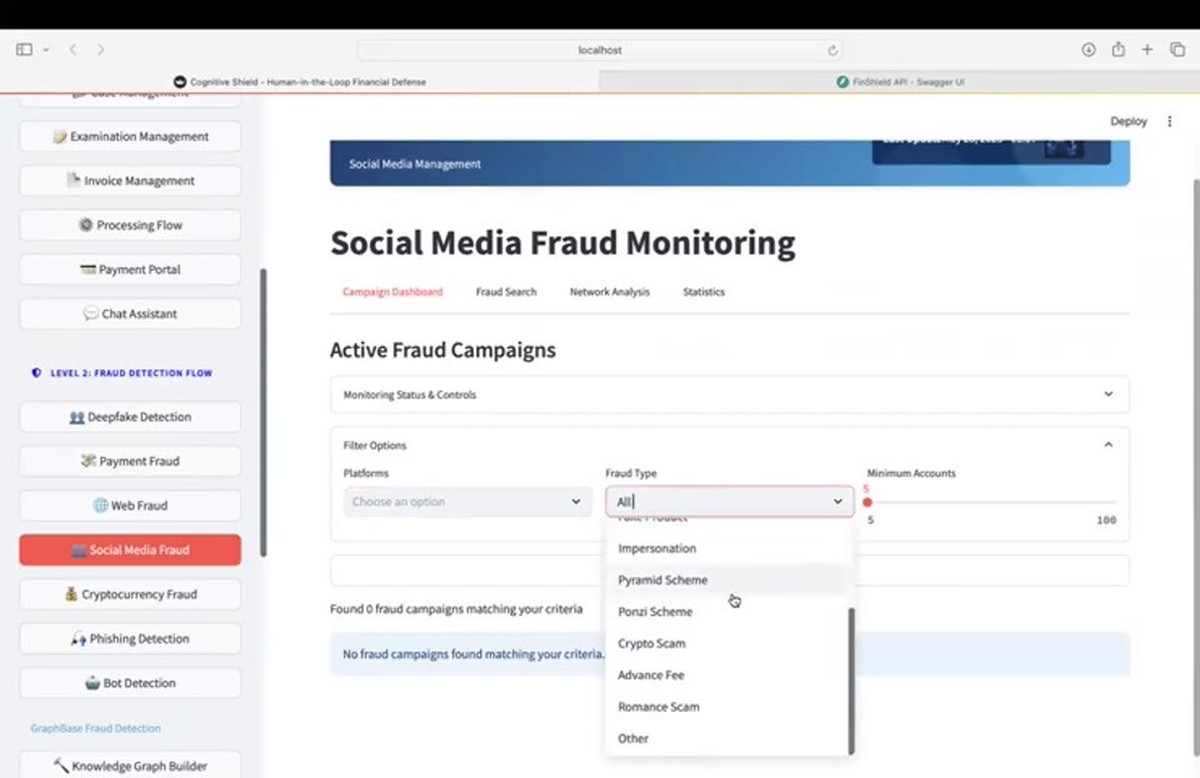
Task: Click Level 2: Fraud Detection Flow heading
Action: click(x=131, y=373)
